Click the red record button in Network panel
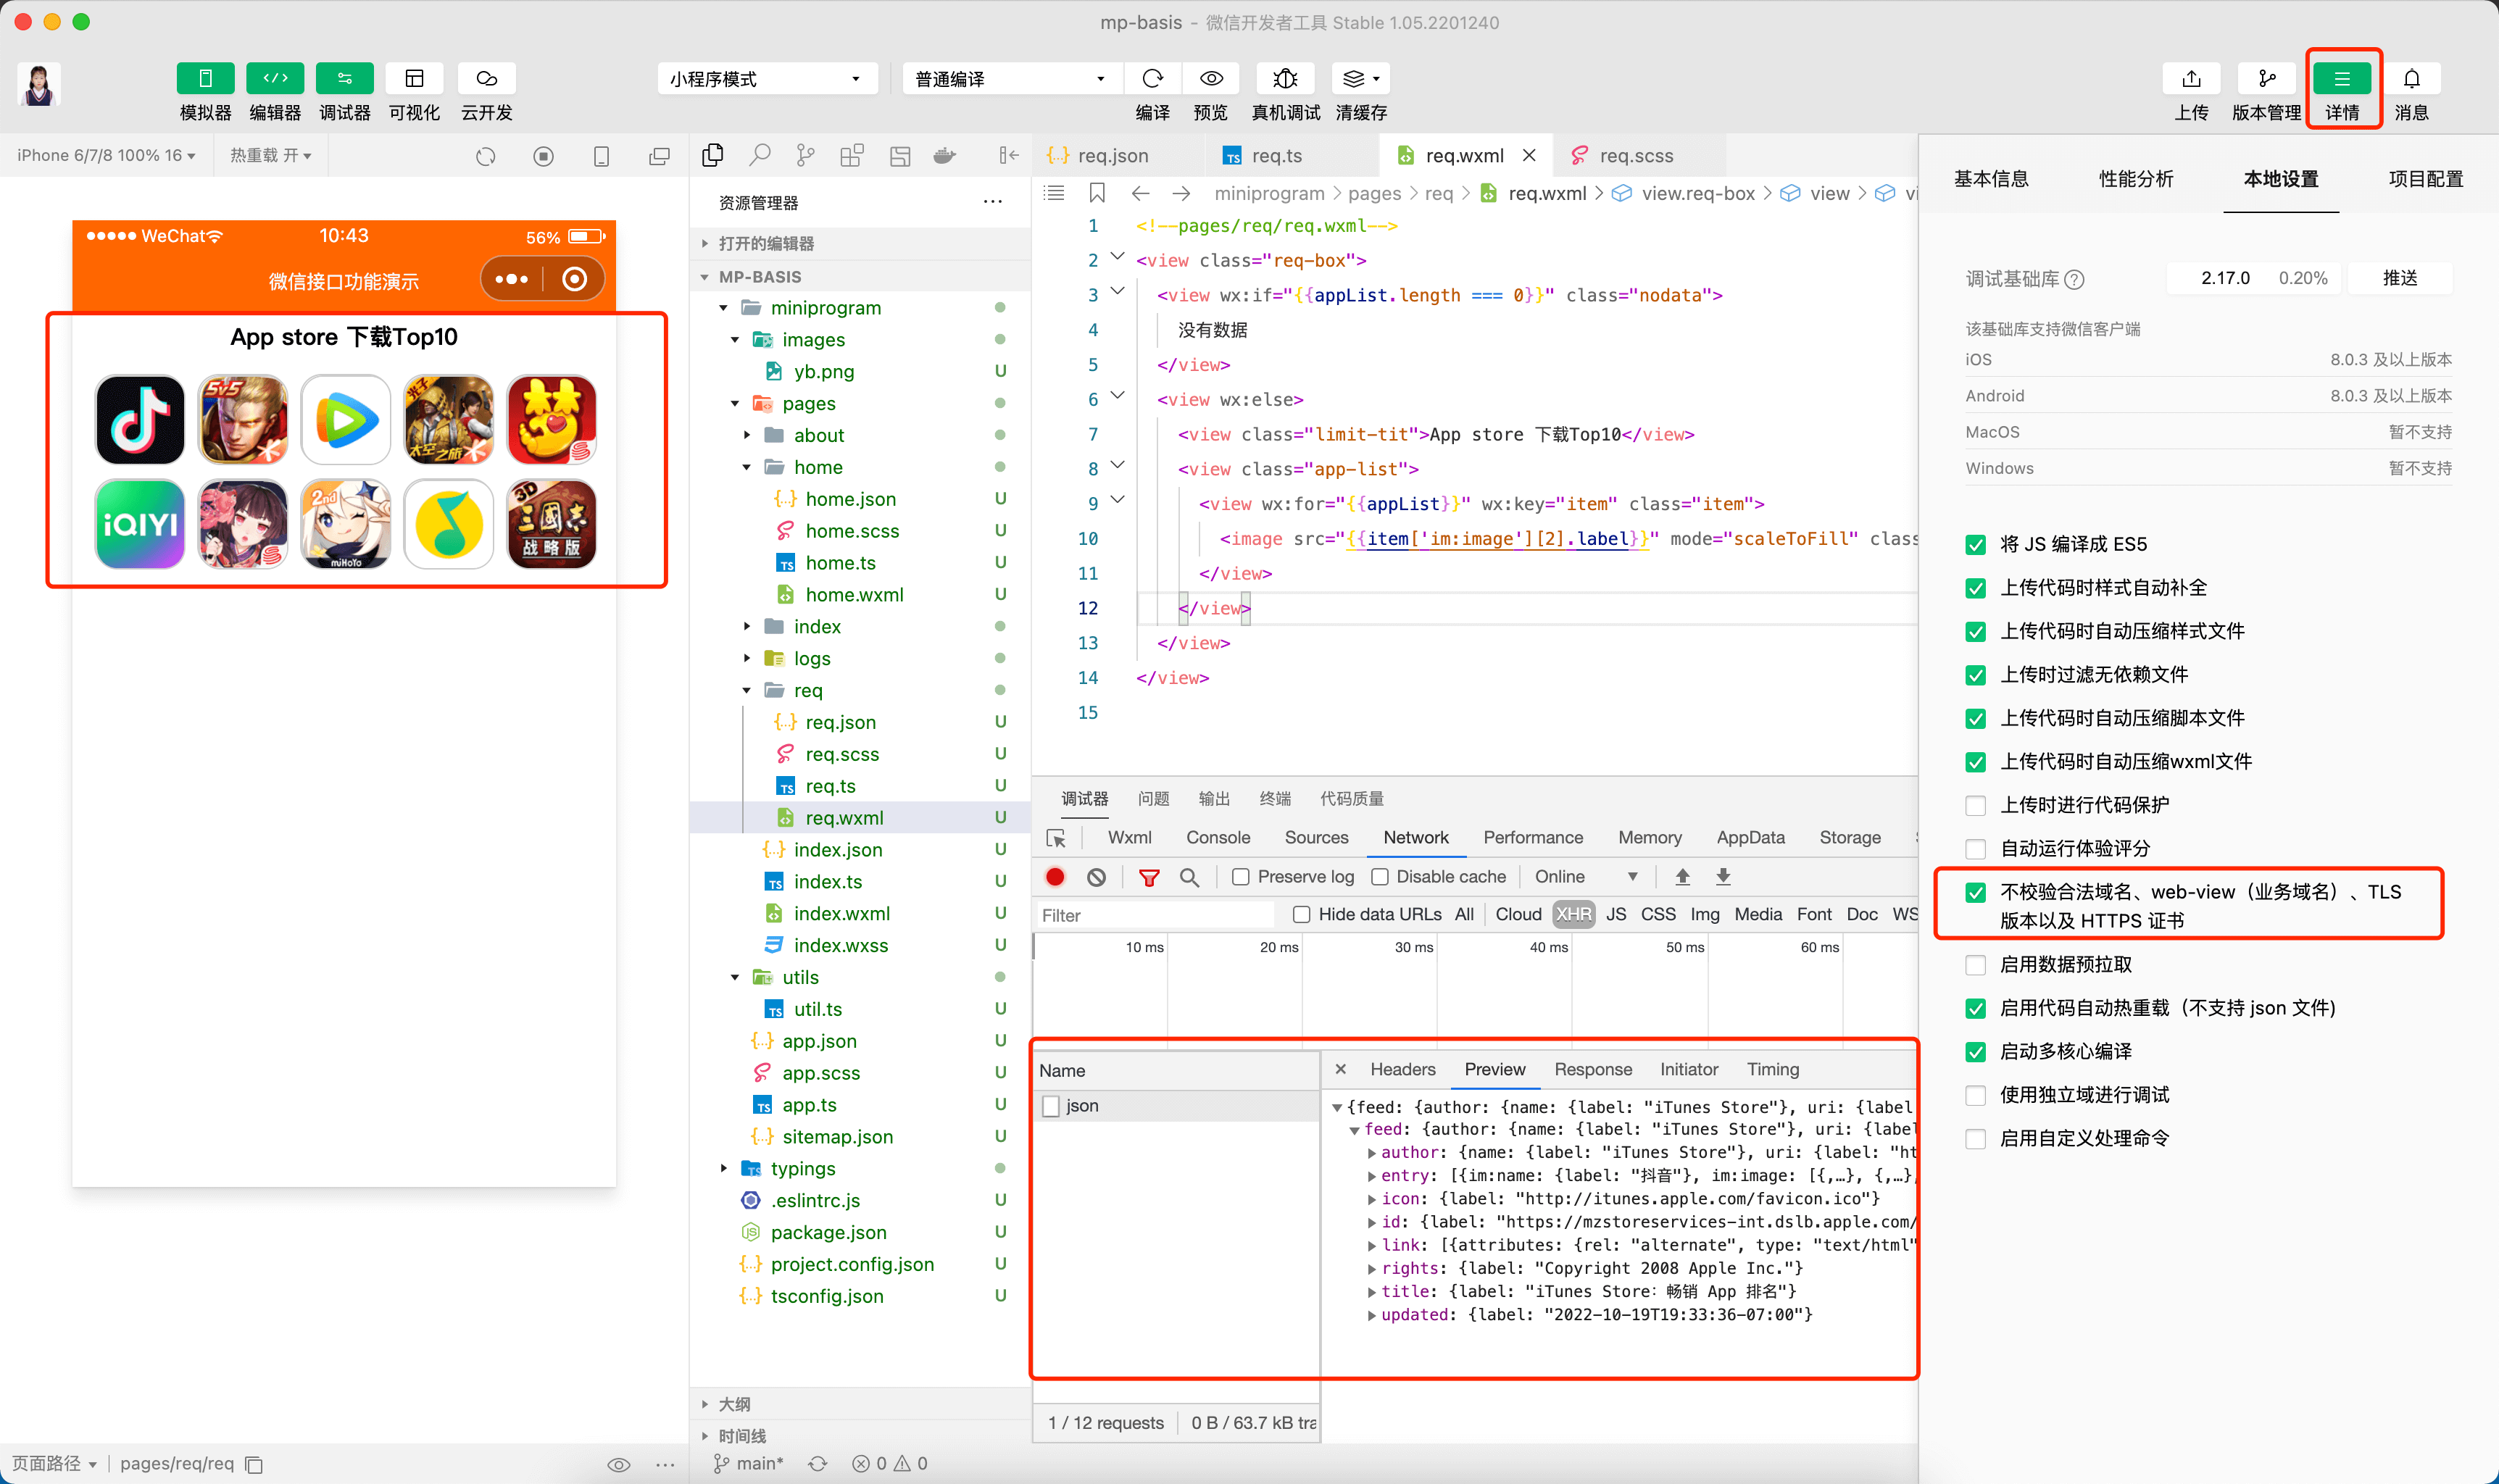The image size is (2499, 1484). (x=1054, y=877)
